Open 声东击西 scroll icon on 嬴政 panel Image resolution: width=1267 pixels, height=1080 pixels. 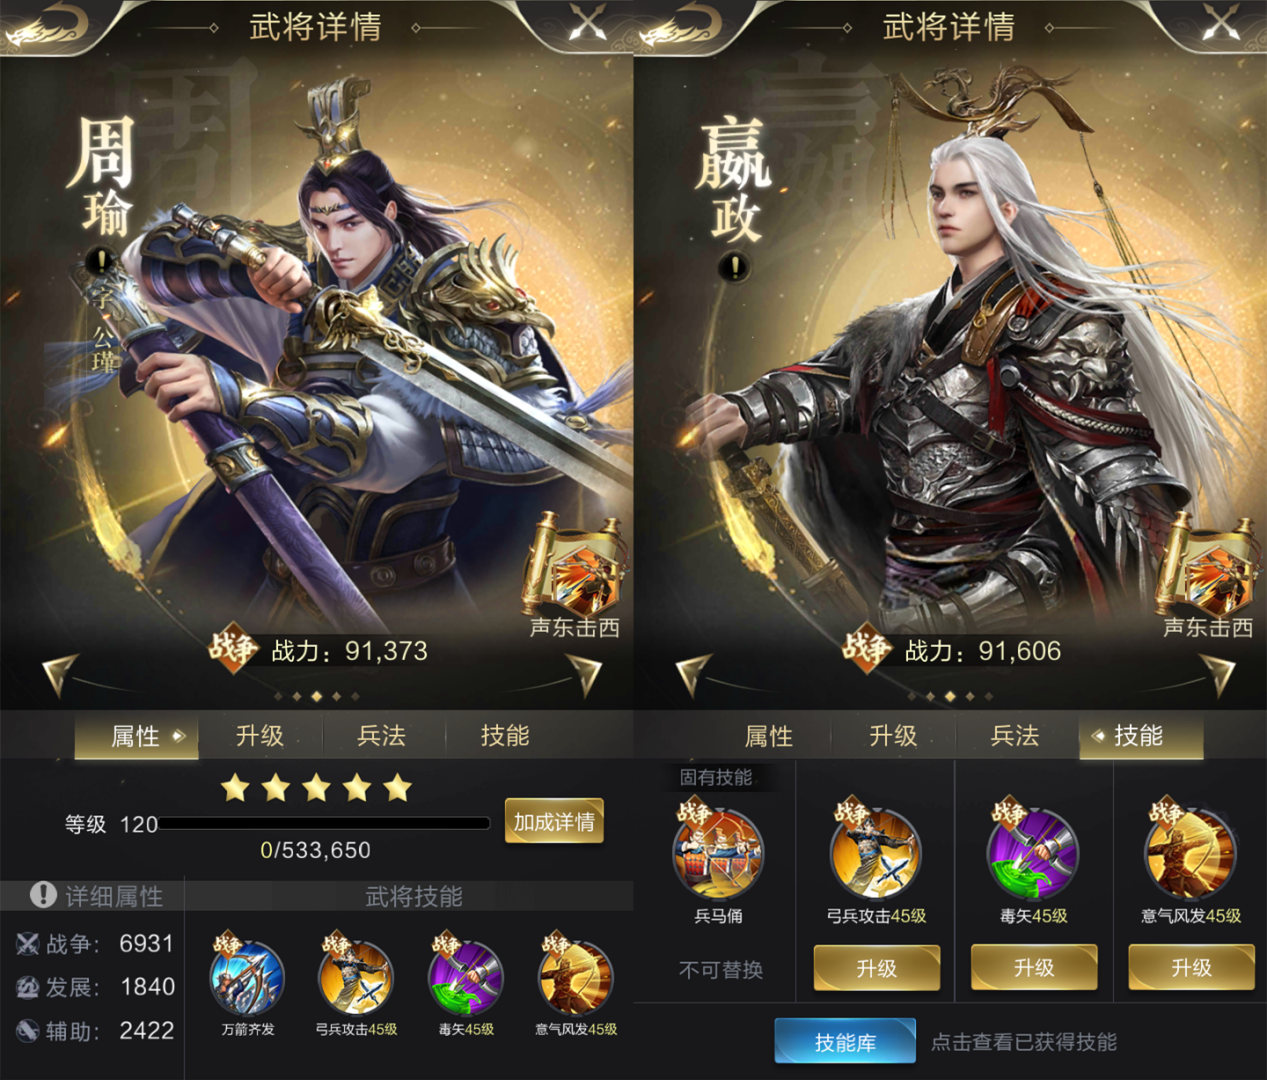tap(1207, 565)
